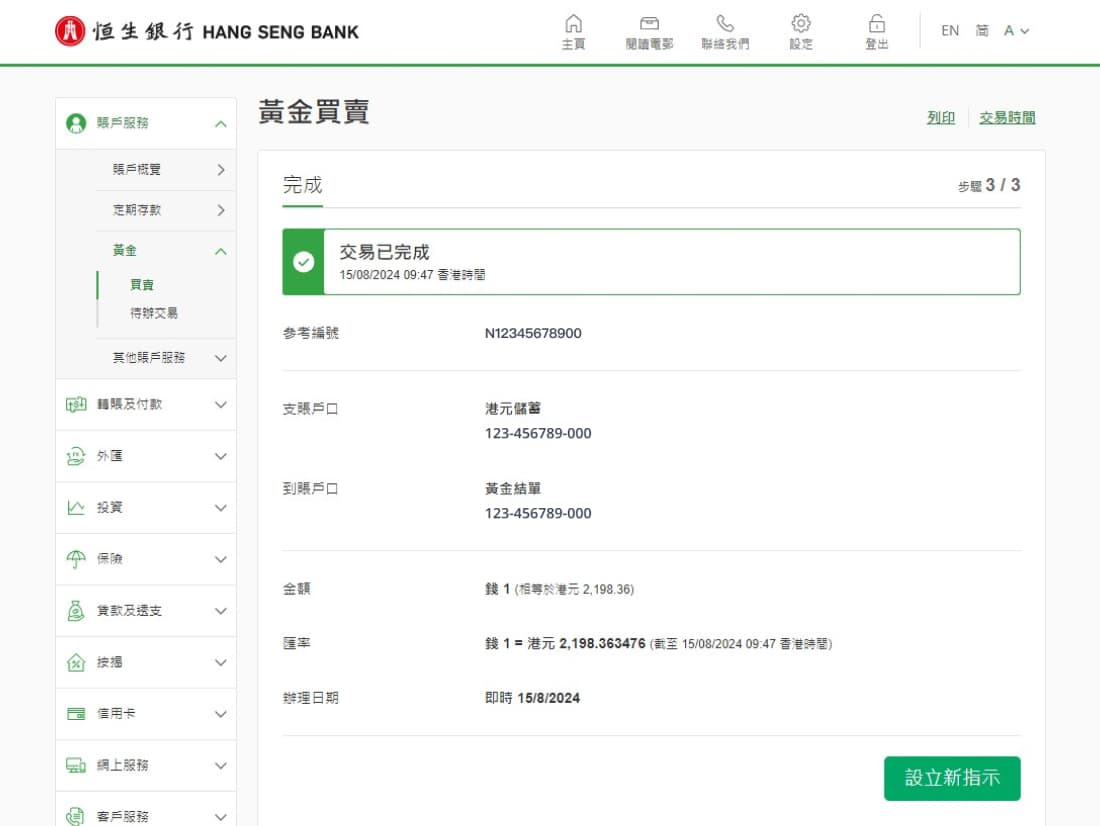Go to 主頁 home icon
Screen dimensions: 1100x826
(573, 24)
